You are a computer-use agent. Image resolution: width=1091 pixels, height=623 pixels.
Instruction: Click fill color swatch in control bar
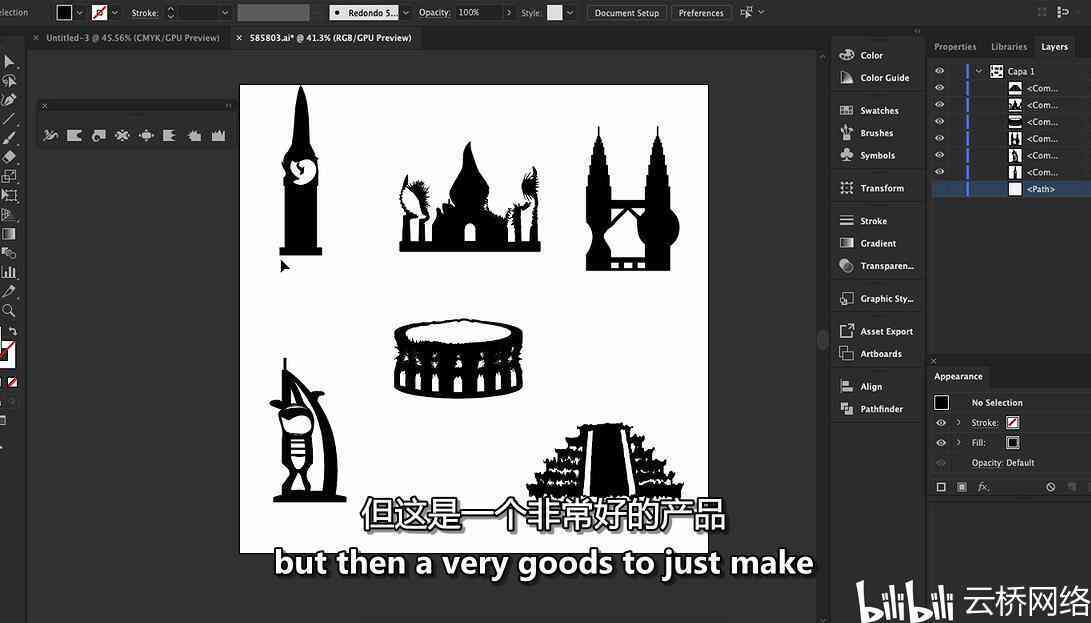64,13
